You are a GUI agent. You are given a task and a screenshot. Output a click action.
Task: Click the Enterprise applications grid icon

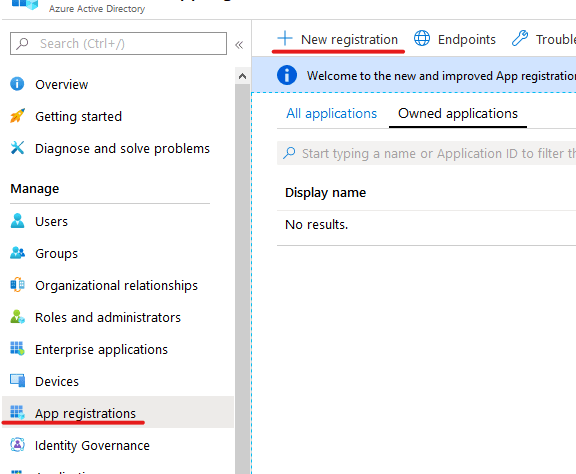(x=17, y=349)
